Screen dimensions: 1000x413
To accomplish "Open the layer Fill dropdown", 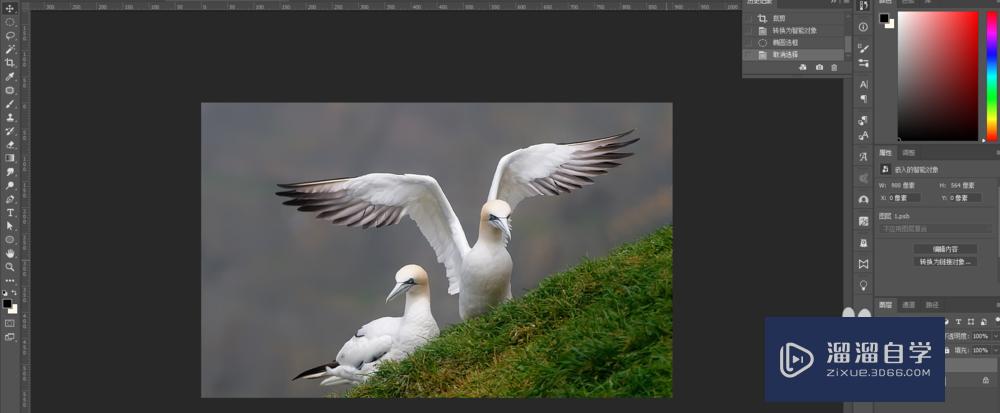I will click(995, 351).
